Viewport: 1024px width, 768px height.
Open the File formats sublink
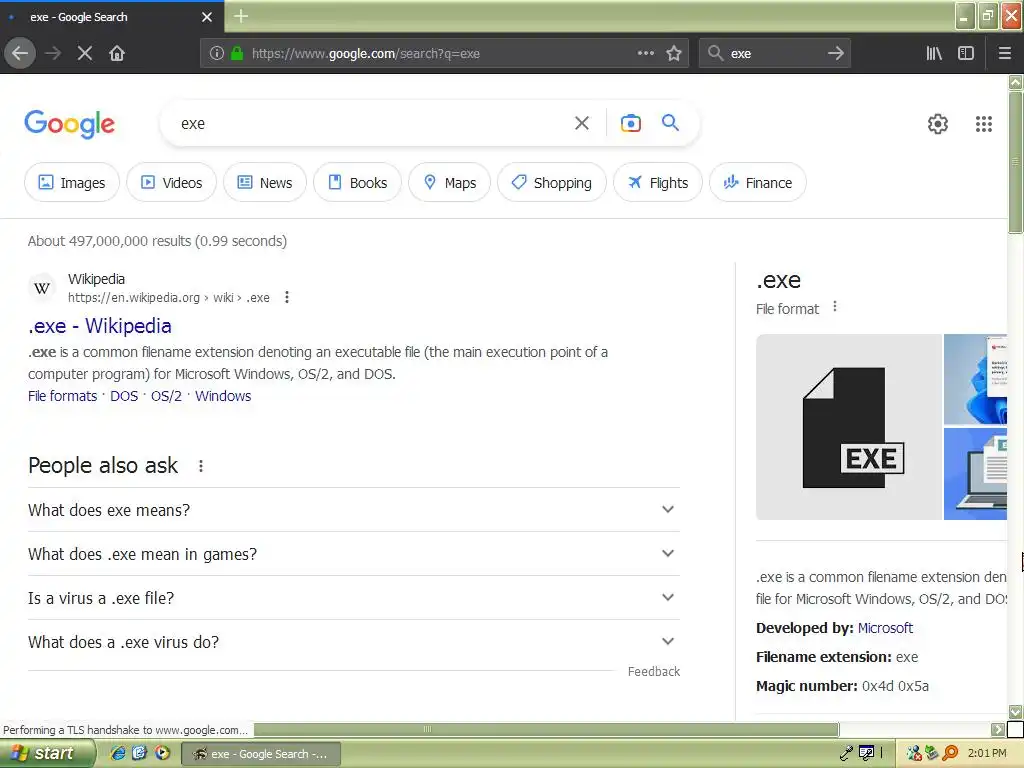point(62,396)
